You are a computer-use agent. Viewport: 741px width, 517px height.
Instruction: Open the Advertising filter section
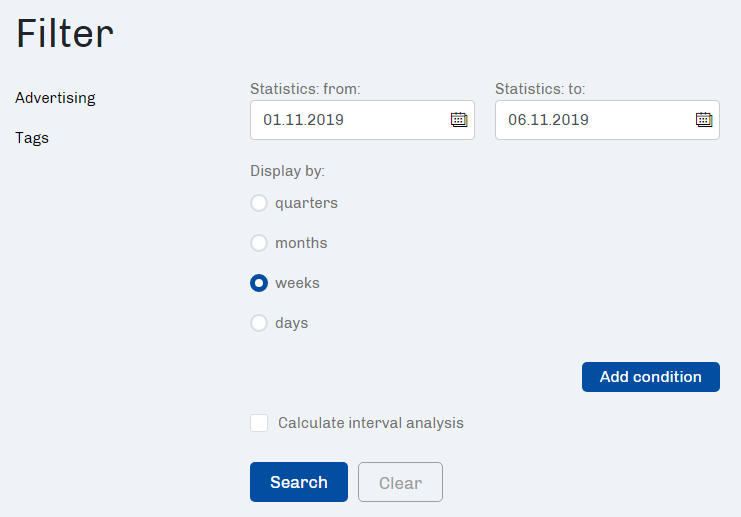pyautogui.click(x=55, y=98)
